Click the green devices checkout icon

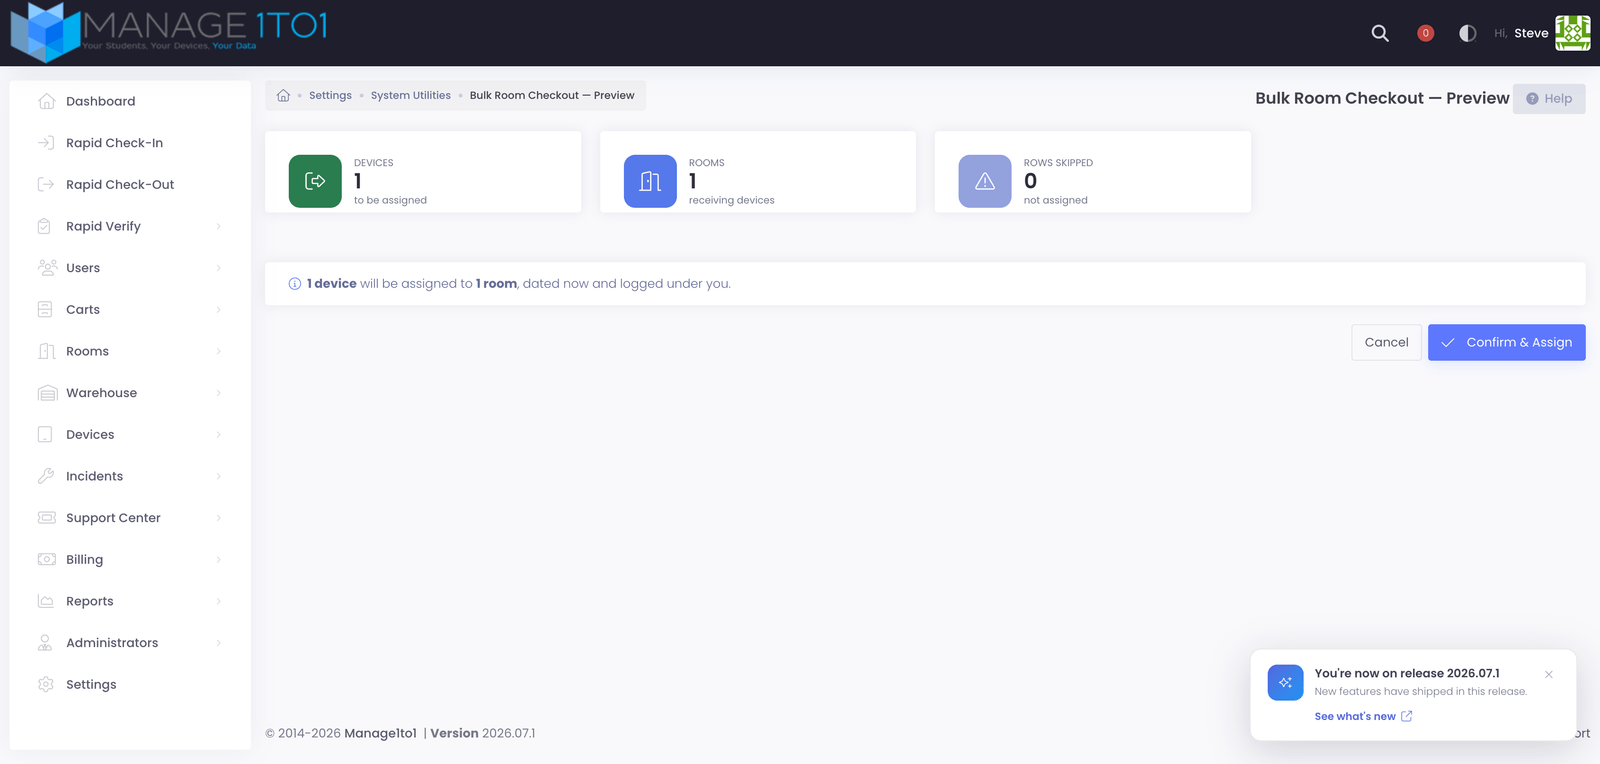tap(315, 181)
